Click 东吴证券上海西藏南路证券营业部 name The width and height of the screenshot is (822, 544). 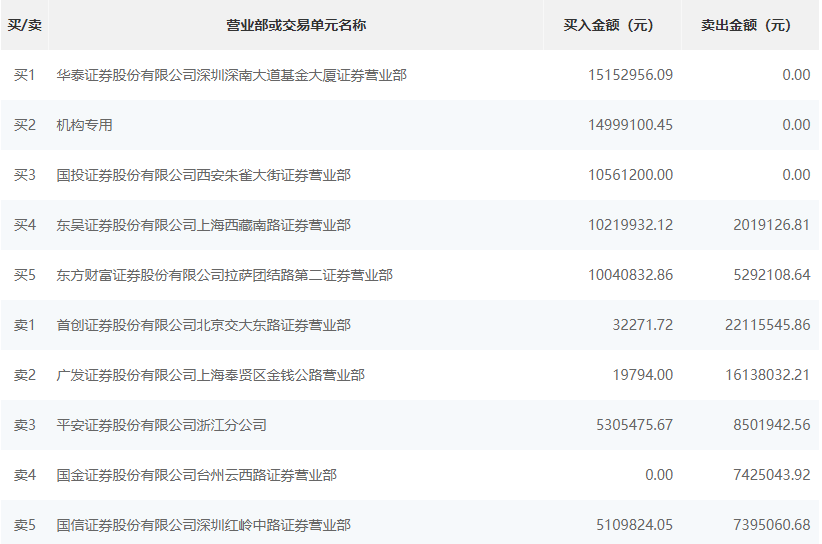point(203,225)
